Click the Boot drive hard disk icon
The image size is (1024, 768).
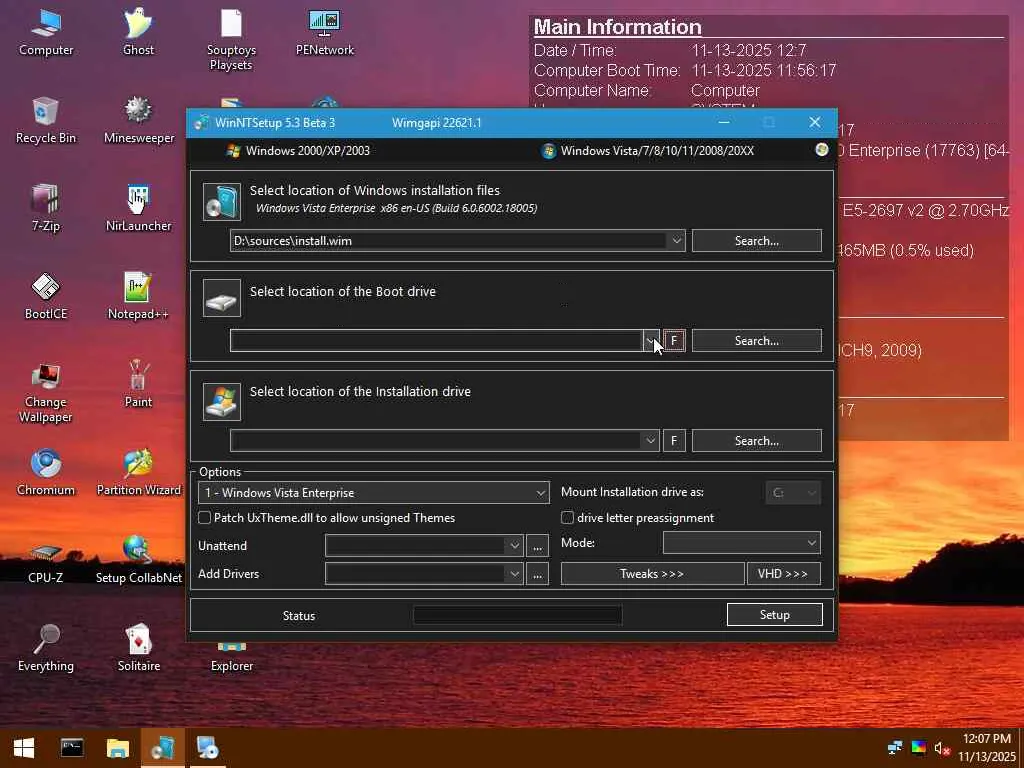pos(222,298)
